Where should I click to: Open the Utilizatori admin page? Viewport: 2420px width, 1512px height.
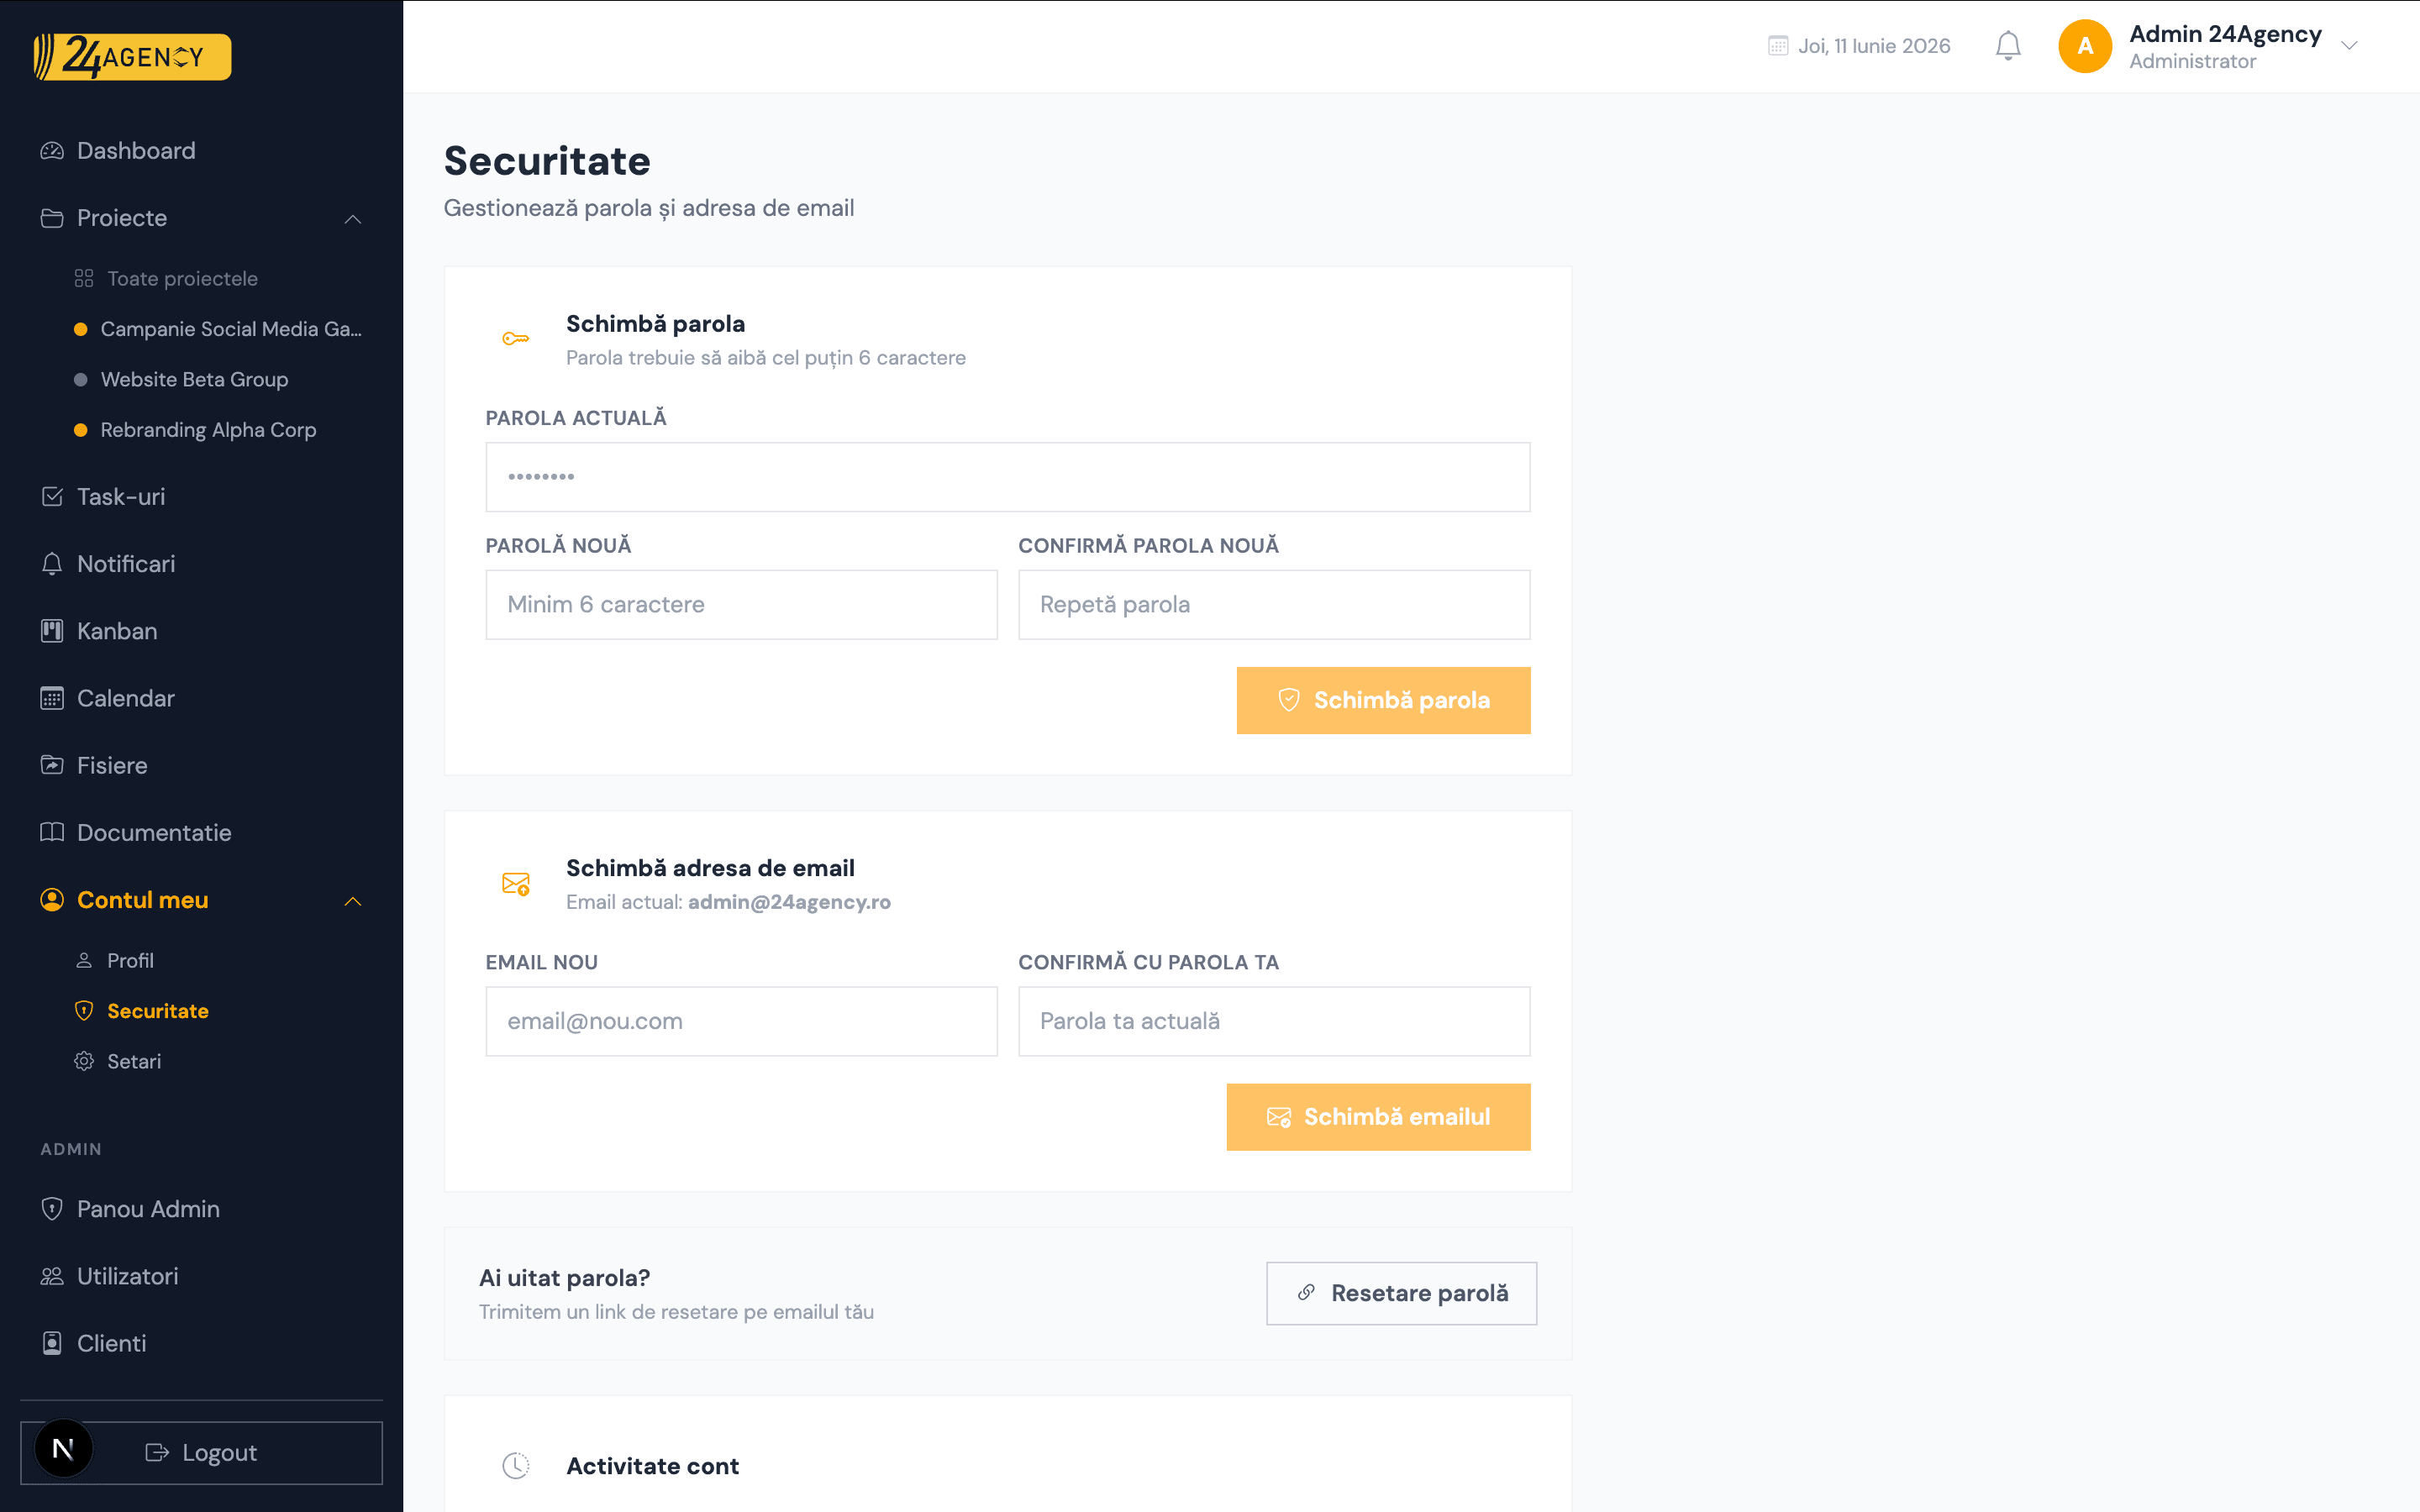(202, 1277)
